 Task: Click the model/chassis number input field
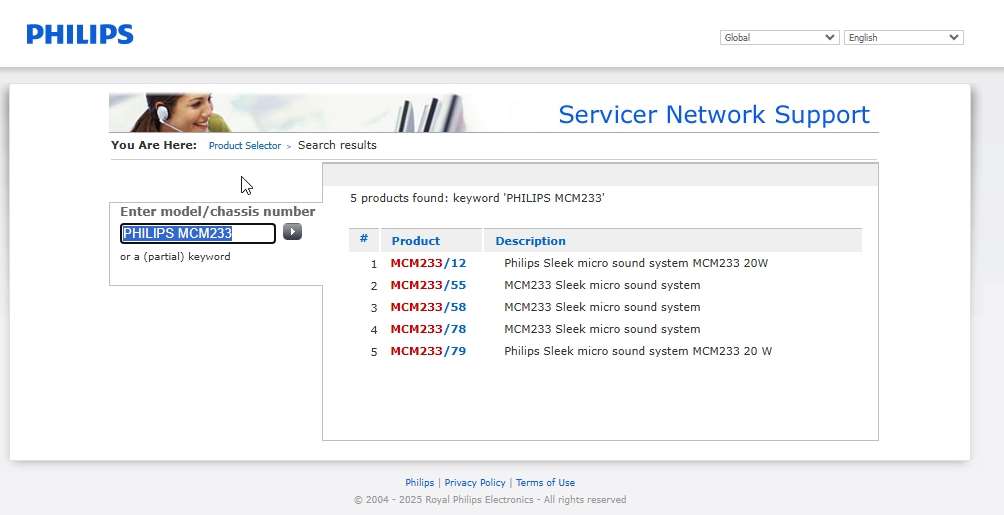point(198,233)
